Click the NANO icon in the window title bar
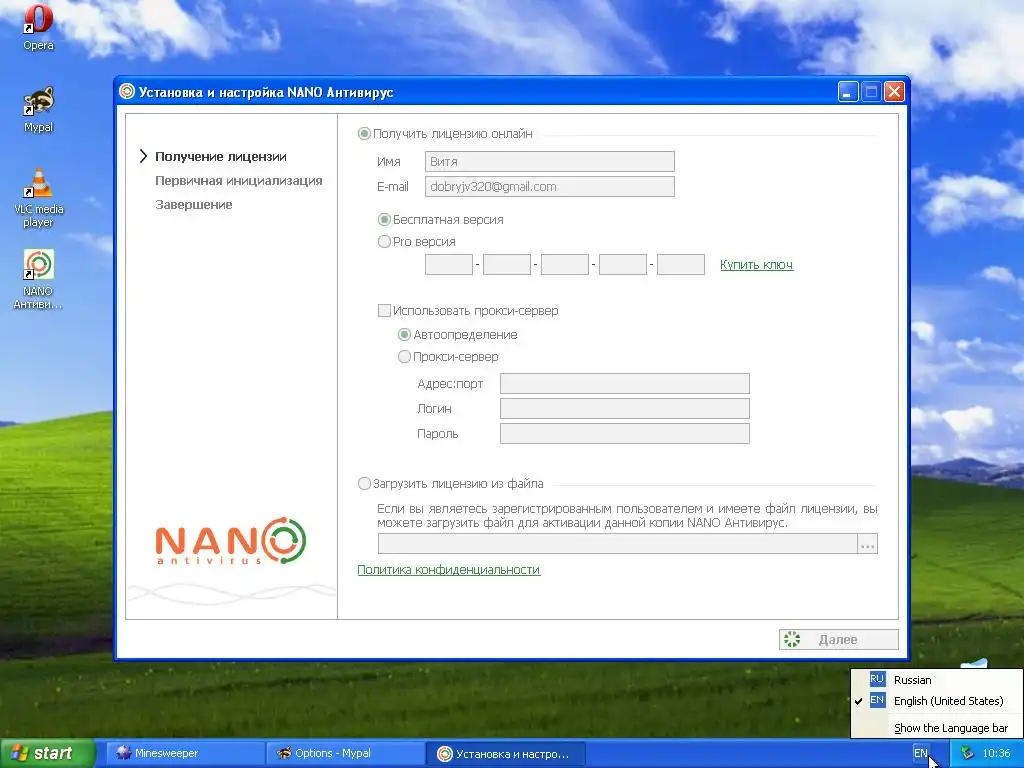 [127, 91]
